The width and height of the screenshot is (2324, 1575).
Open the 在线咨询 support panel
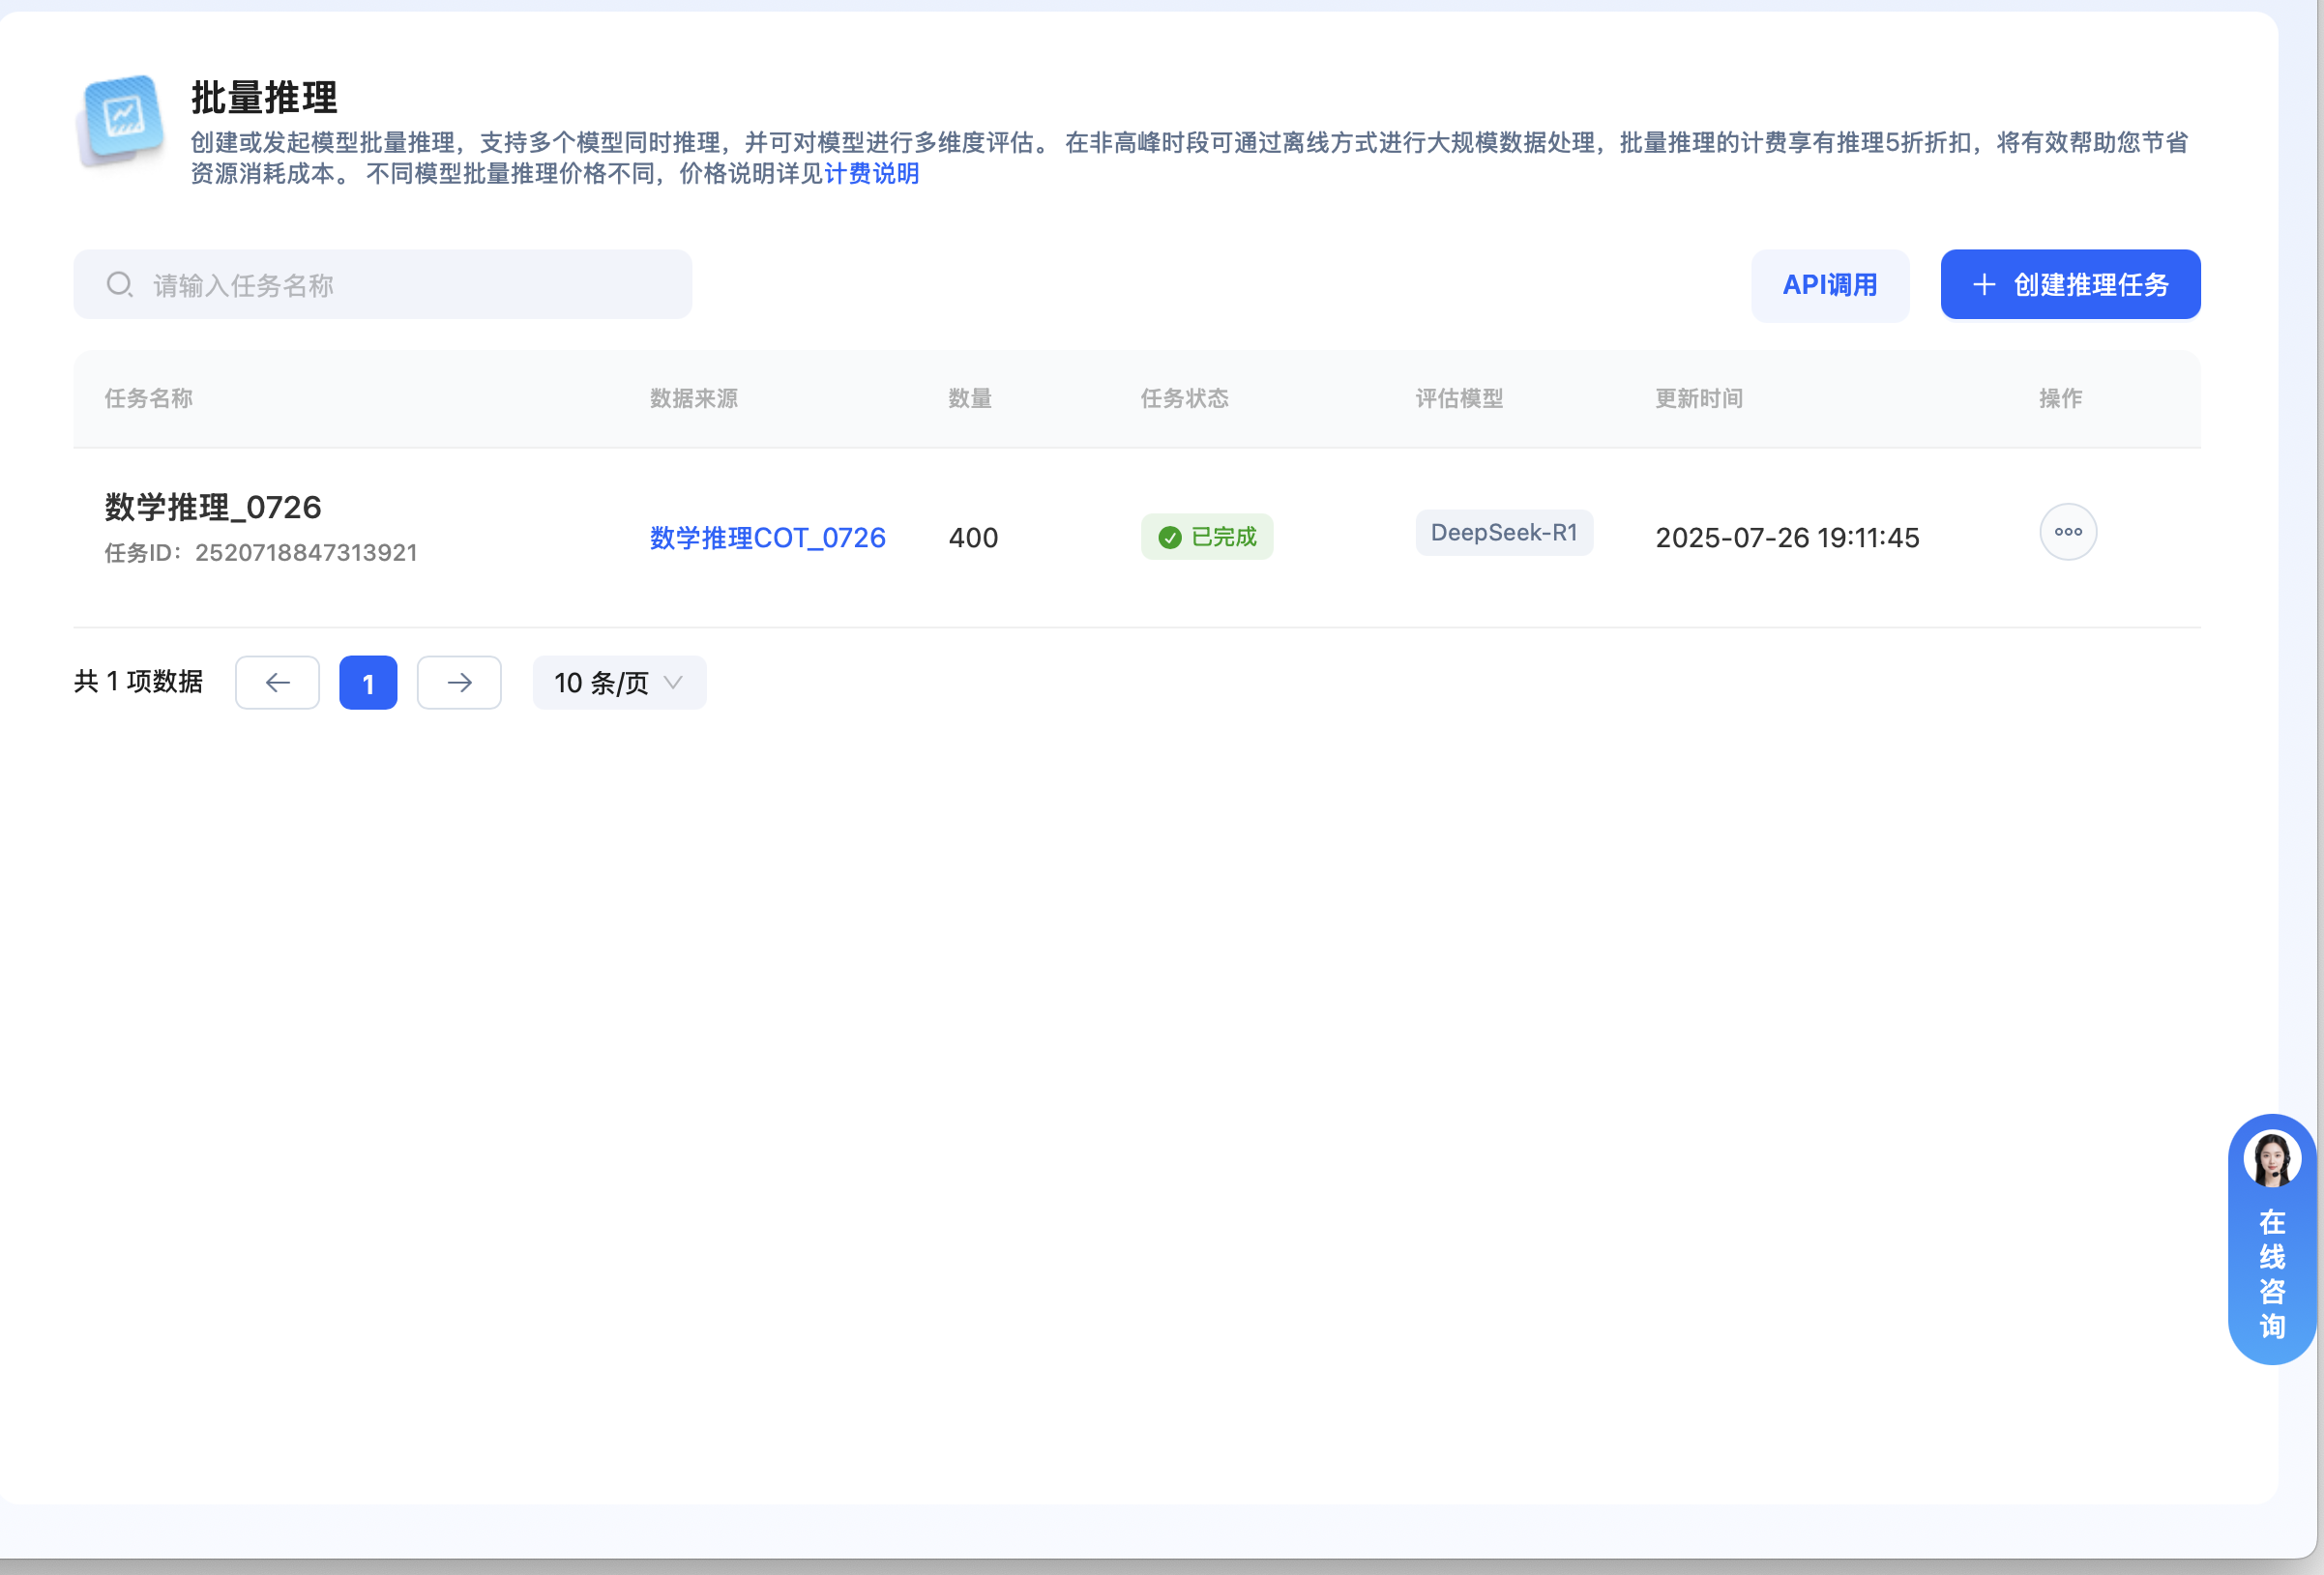(x=2272, y=1272)
